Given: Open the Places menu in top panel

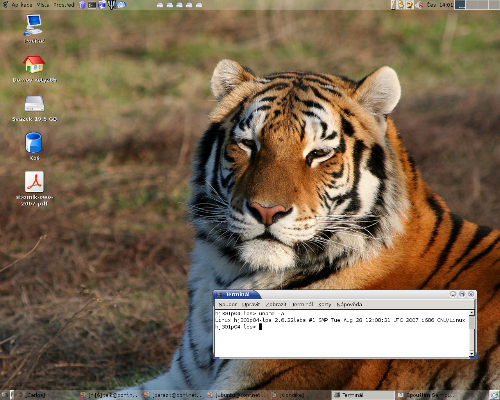Looking at the screenshot, I should 43,5.
